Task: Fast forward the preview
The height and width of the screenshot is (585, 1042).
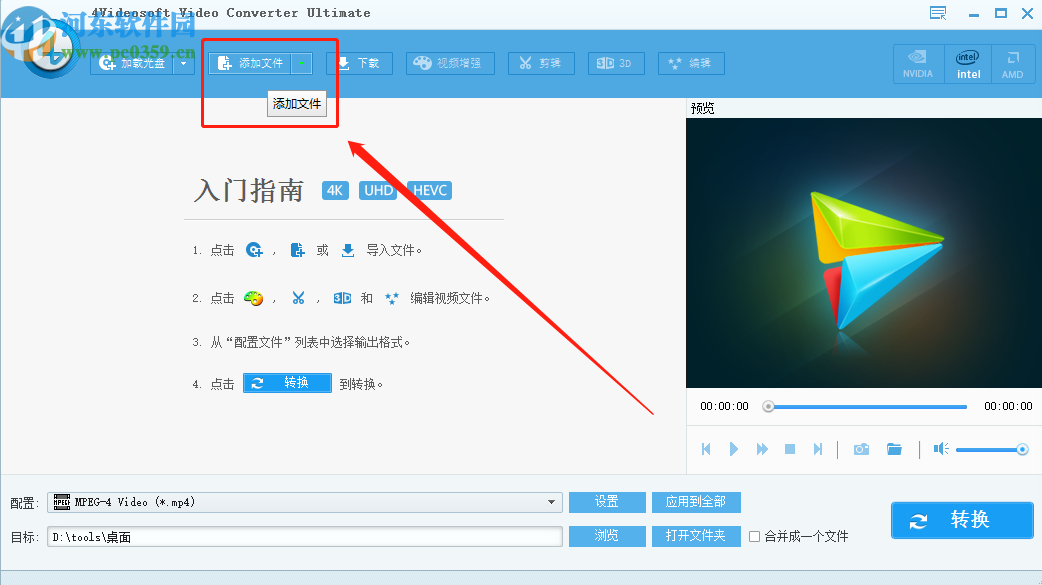Action: 762,449
